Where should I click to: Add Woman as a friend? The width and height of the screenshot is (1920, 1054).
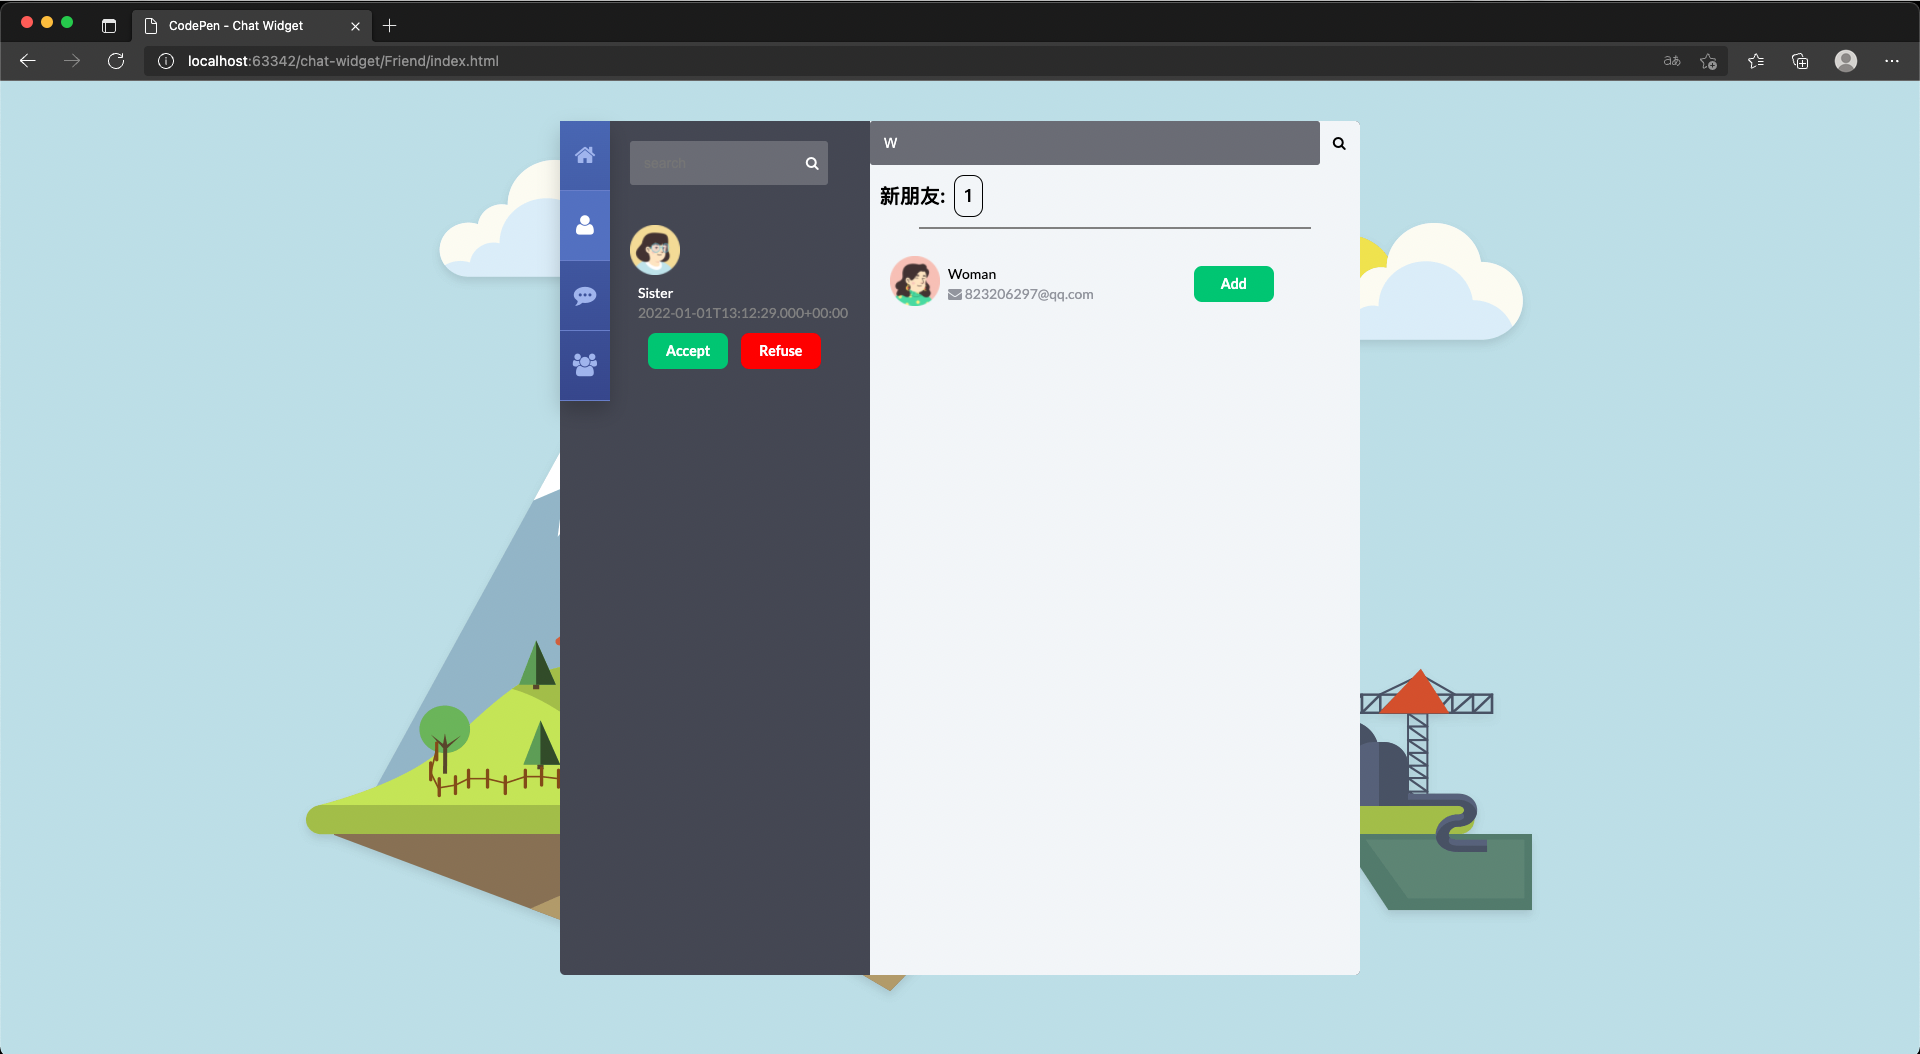click(1233, 284)
